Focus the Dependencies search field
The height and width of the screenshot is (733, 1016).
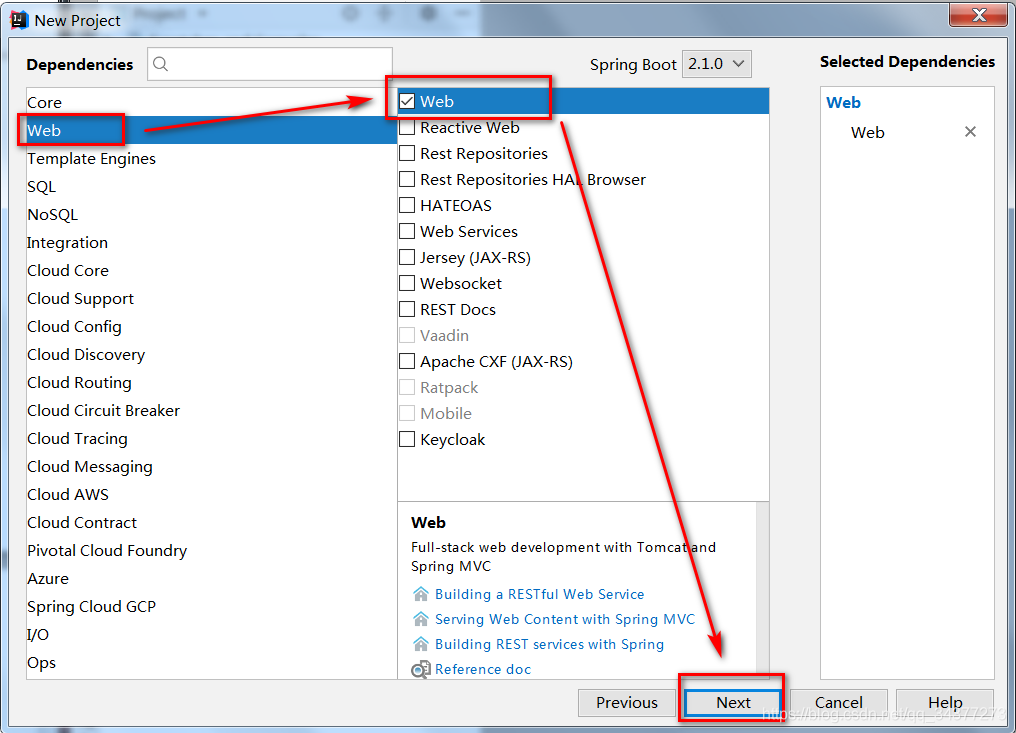pyautogui.click(x=270, y=64)
